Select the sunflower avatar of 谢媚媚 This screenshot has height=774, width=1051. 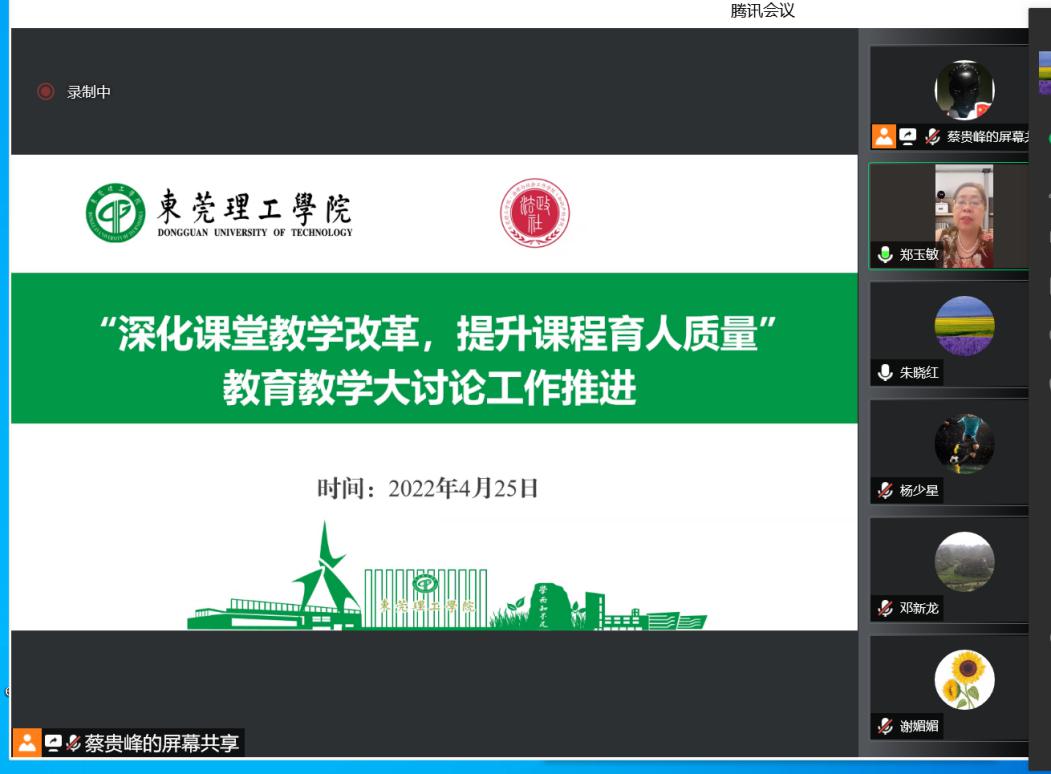[x=964, y=680]
